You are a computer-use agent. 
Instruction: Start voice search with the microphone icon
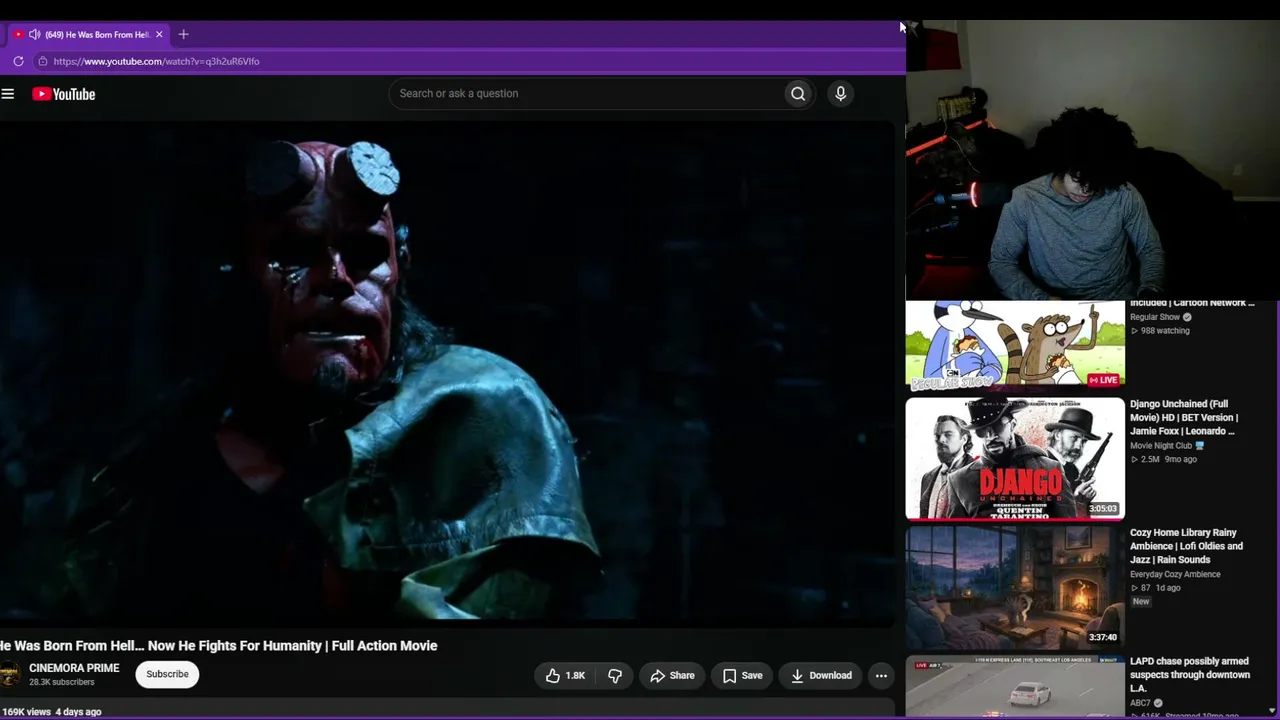click(x=841, y=94)
